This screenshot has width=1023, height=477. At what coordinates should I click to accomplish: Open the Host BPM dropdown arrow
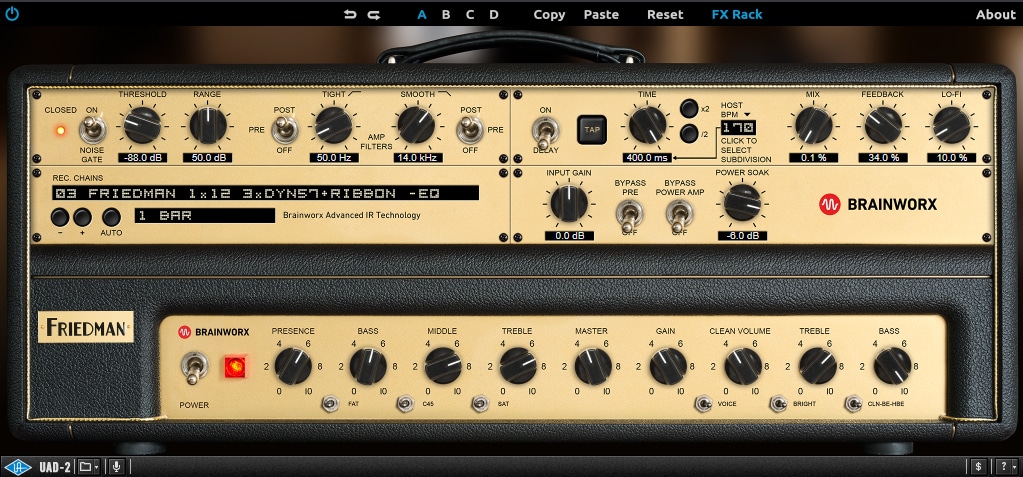tap(747, 115)
